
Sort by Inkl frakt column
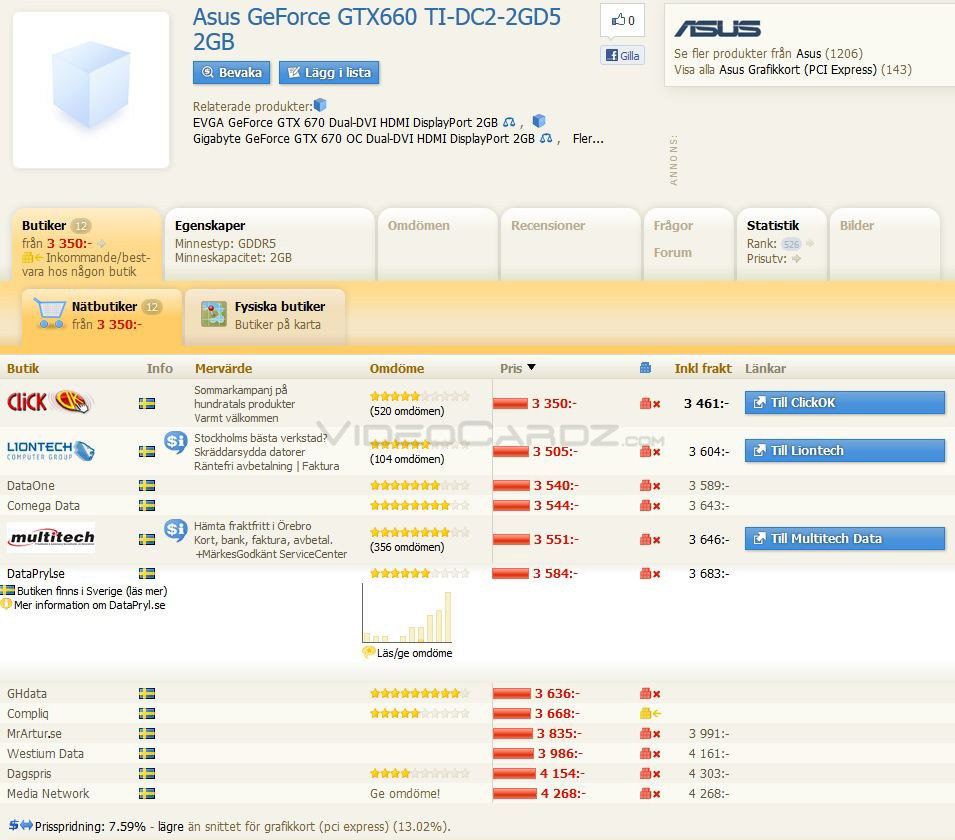click(703, 369)
